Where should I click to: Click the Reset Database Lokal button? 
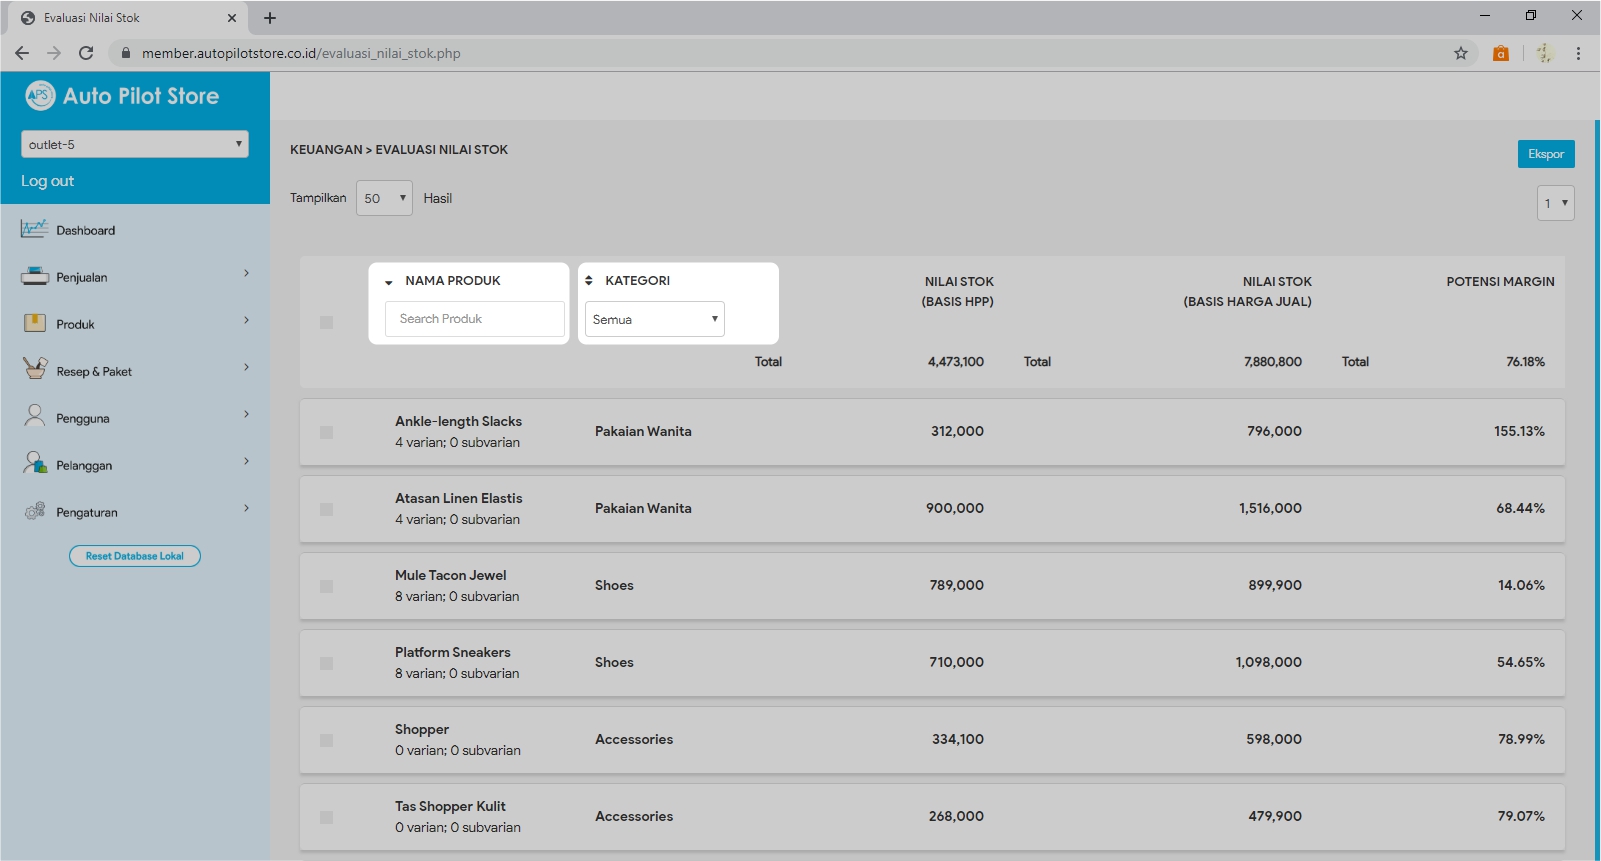coord(135,556)
